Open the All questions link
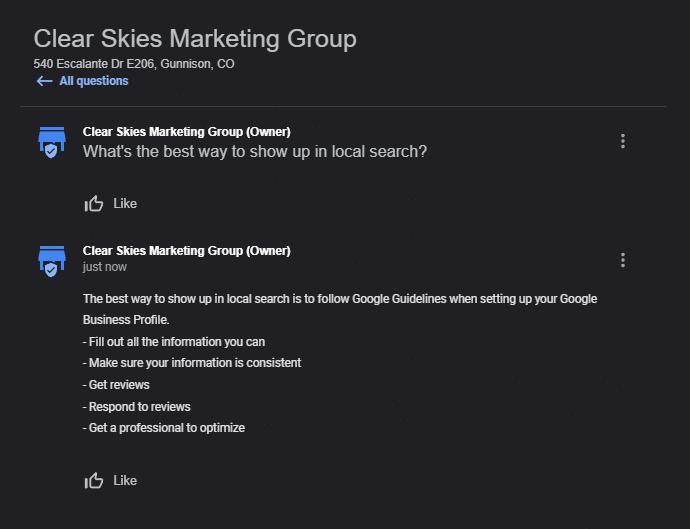Viewport: 690px width, 529px height. pyautogui.click(x=94, y=81)
